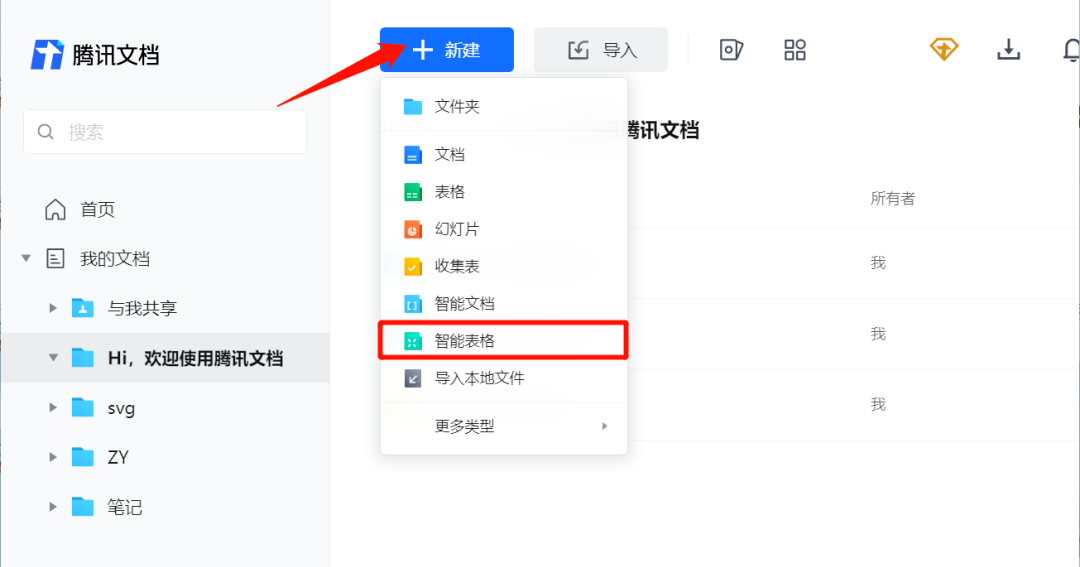The height and width of the screenshot is (567, 1080).
Task: Choose 文件夹 from the new menu
Action: (x=503, y=106)
